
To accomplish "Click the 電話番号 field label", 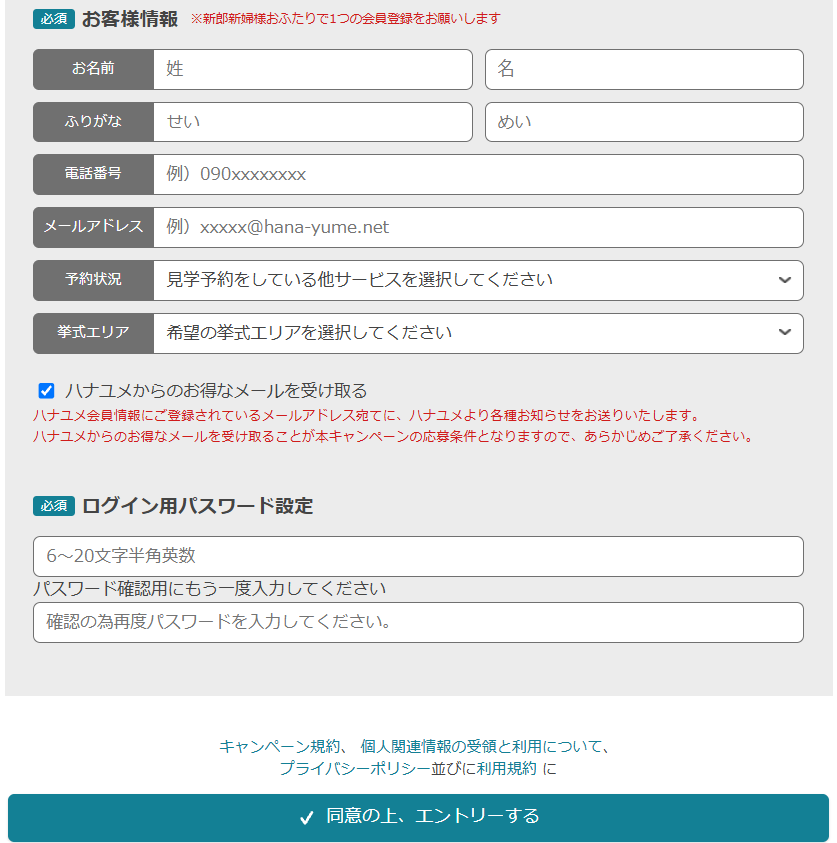I will click(93, 174).
